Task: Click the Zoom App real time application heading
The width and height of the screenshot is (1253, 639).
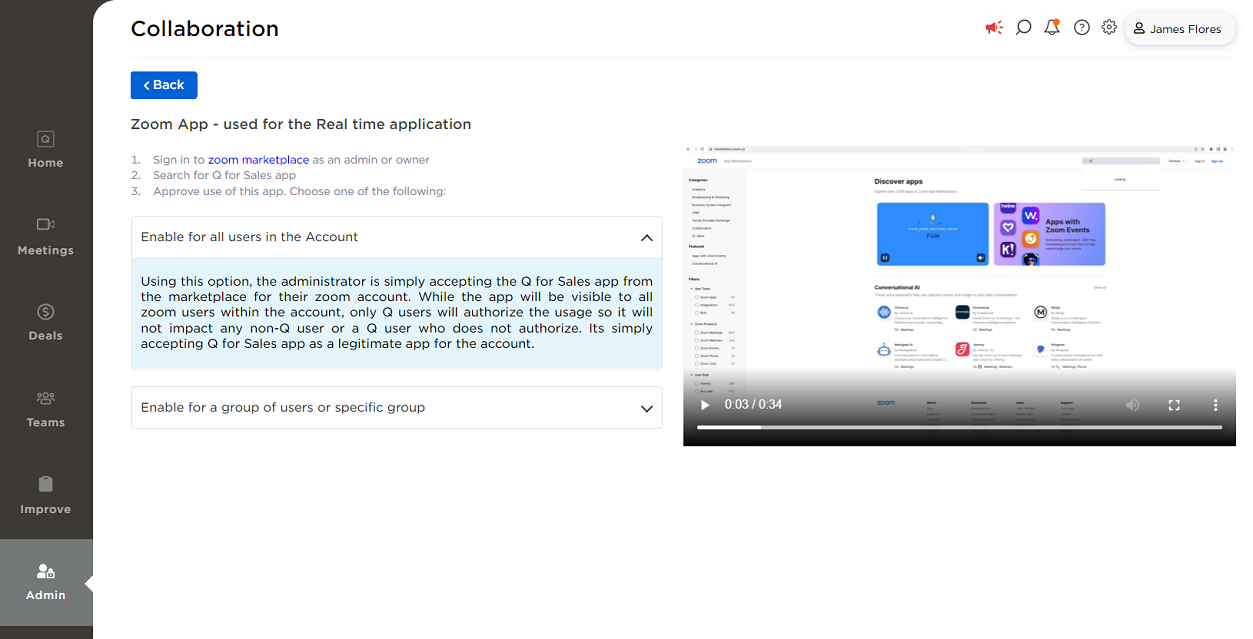Action: (301, 124)
